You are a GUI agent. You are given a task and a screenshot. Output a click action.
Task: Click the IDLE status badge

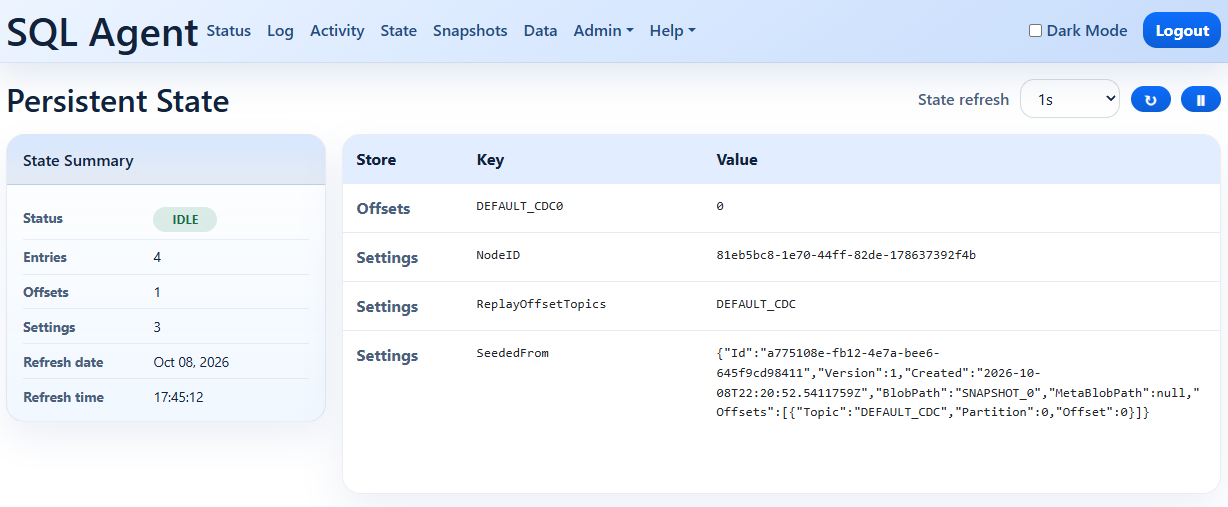185,220
